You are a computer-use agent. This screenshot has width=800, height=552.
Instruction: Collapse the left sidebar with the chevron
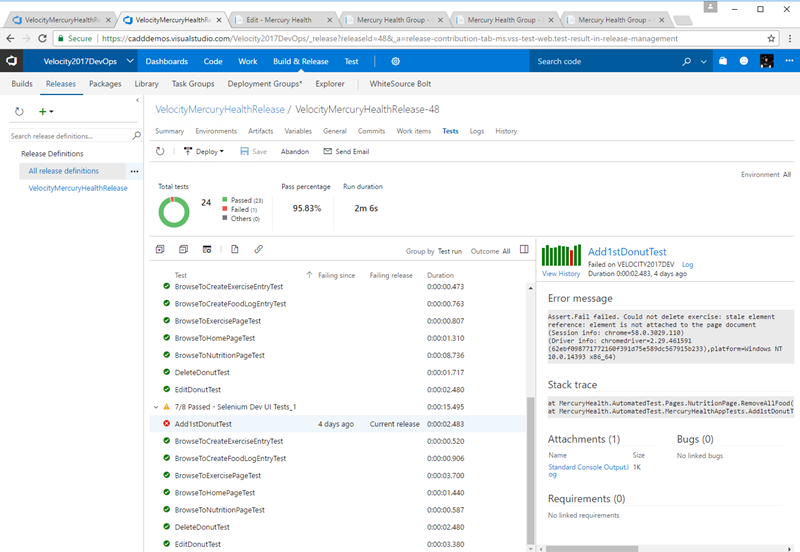(x=137, y=101)
